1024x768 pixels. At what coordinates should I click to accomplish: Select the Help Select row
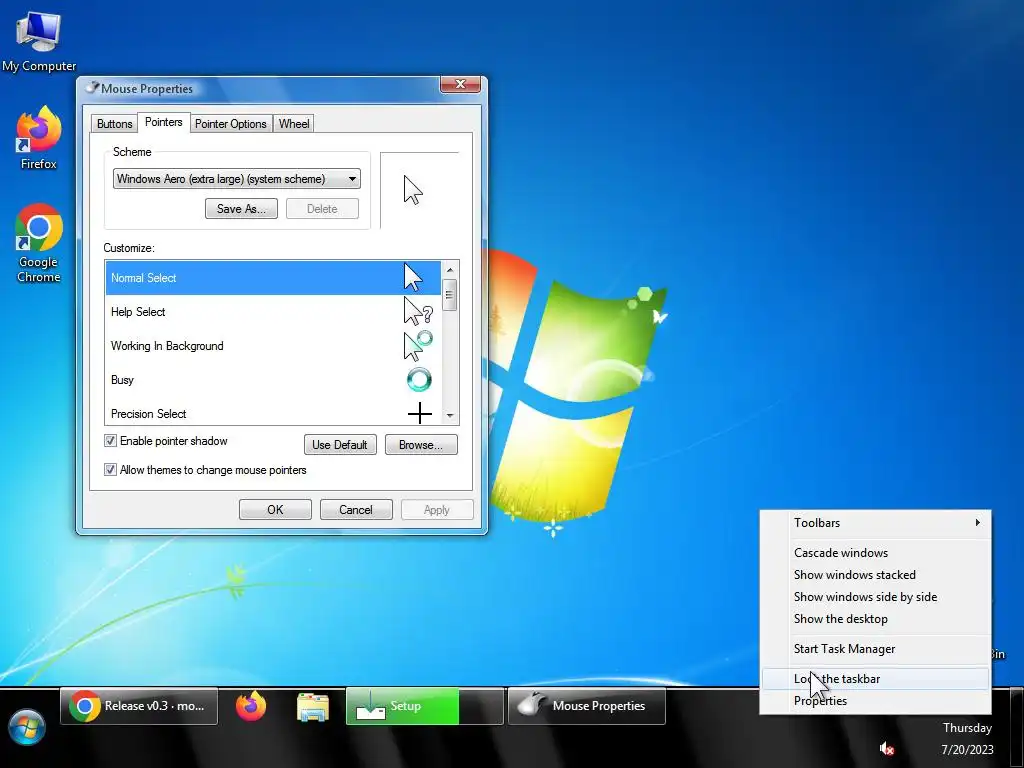pyautogui.click(x=273, y=312)
